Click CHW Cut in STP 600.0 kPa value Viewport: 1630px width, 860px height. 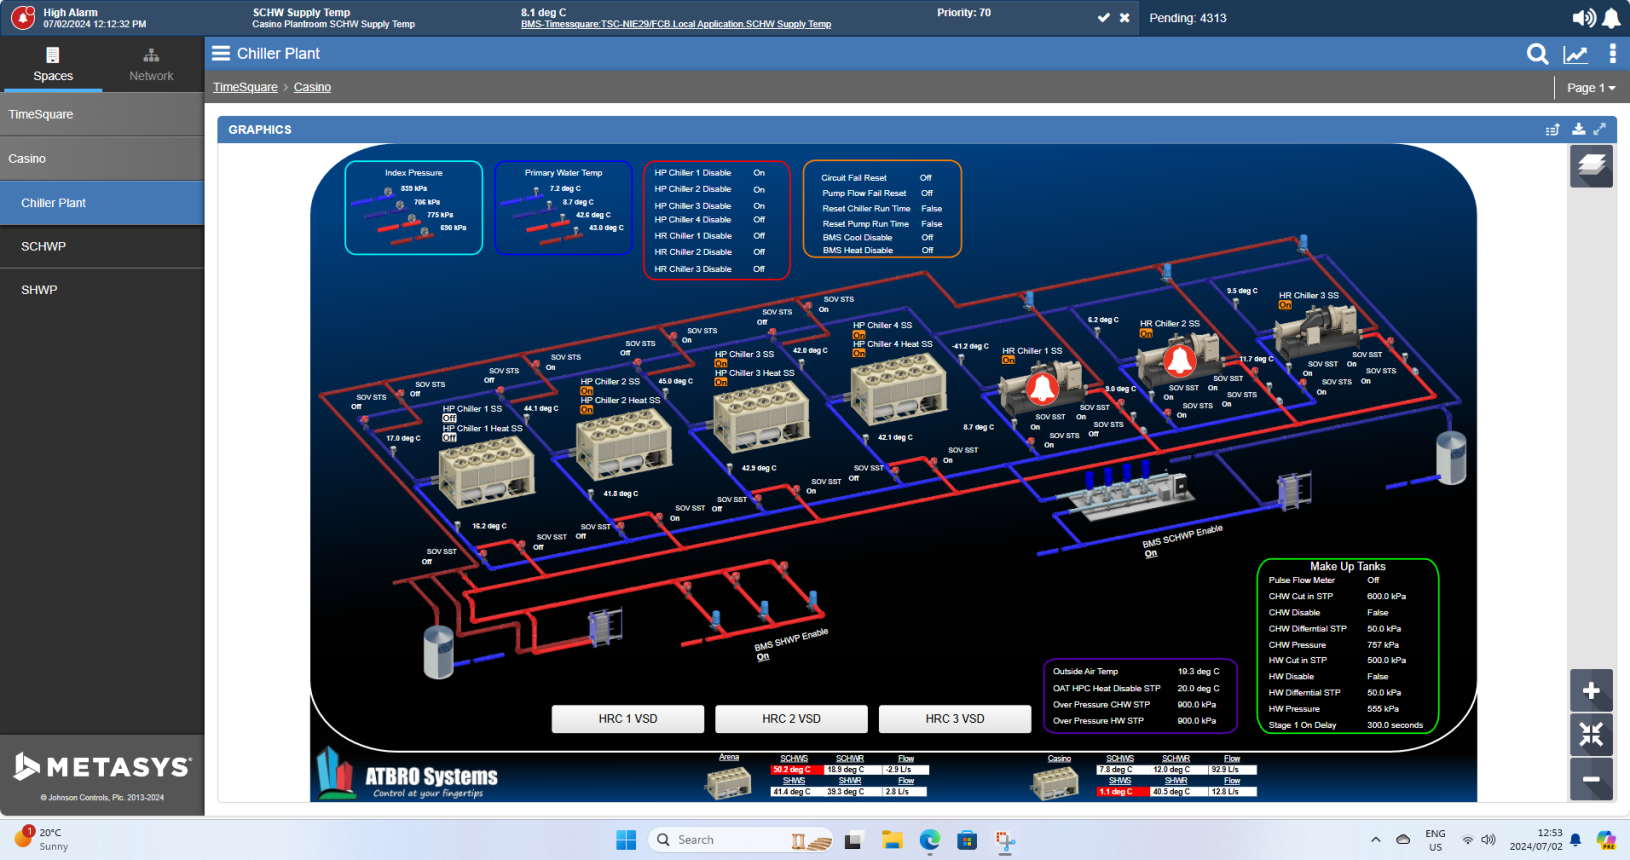pos(1386,597)
